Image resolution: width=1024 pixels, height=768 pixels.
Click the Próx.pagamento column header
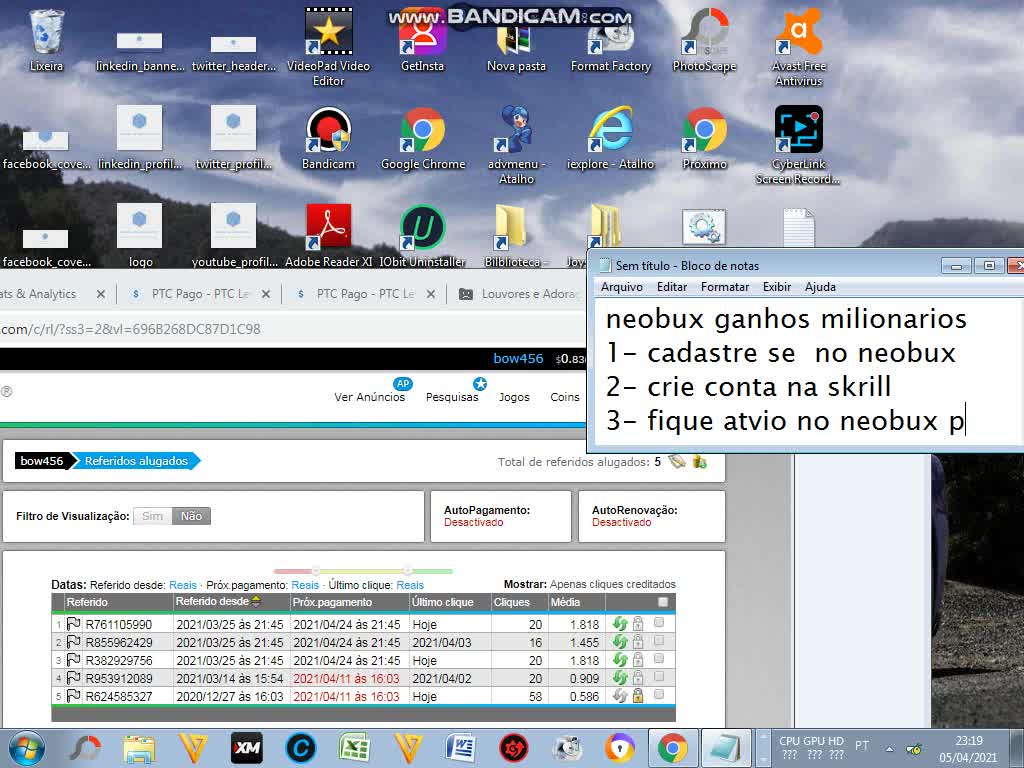(x=332, y=602)
